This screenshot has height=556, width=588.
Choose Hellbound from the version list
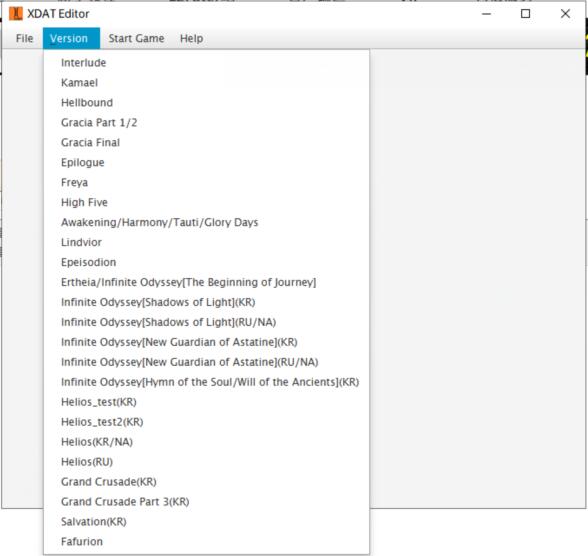pyautogui.click(x=206, y=102)
